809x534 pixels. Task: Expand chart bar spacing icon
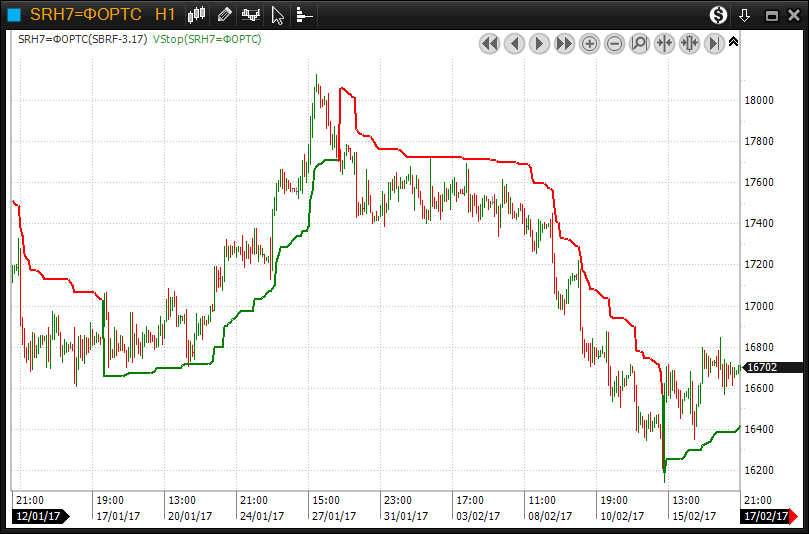[x=690, y=44]
